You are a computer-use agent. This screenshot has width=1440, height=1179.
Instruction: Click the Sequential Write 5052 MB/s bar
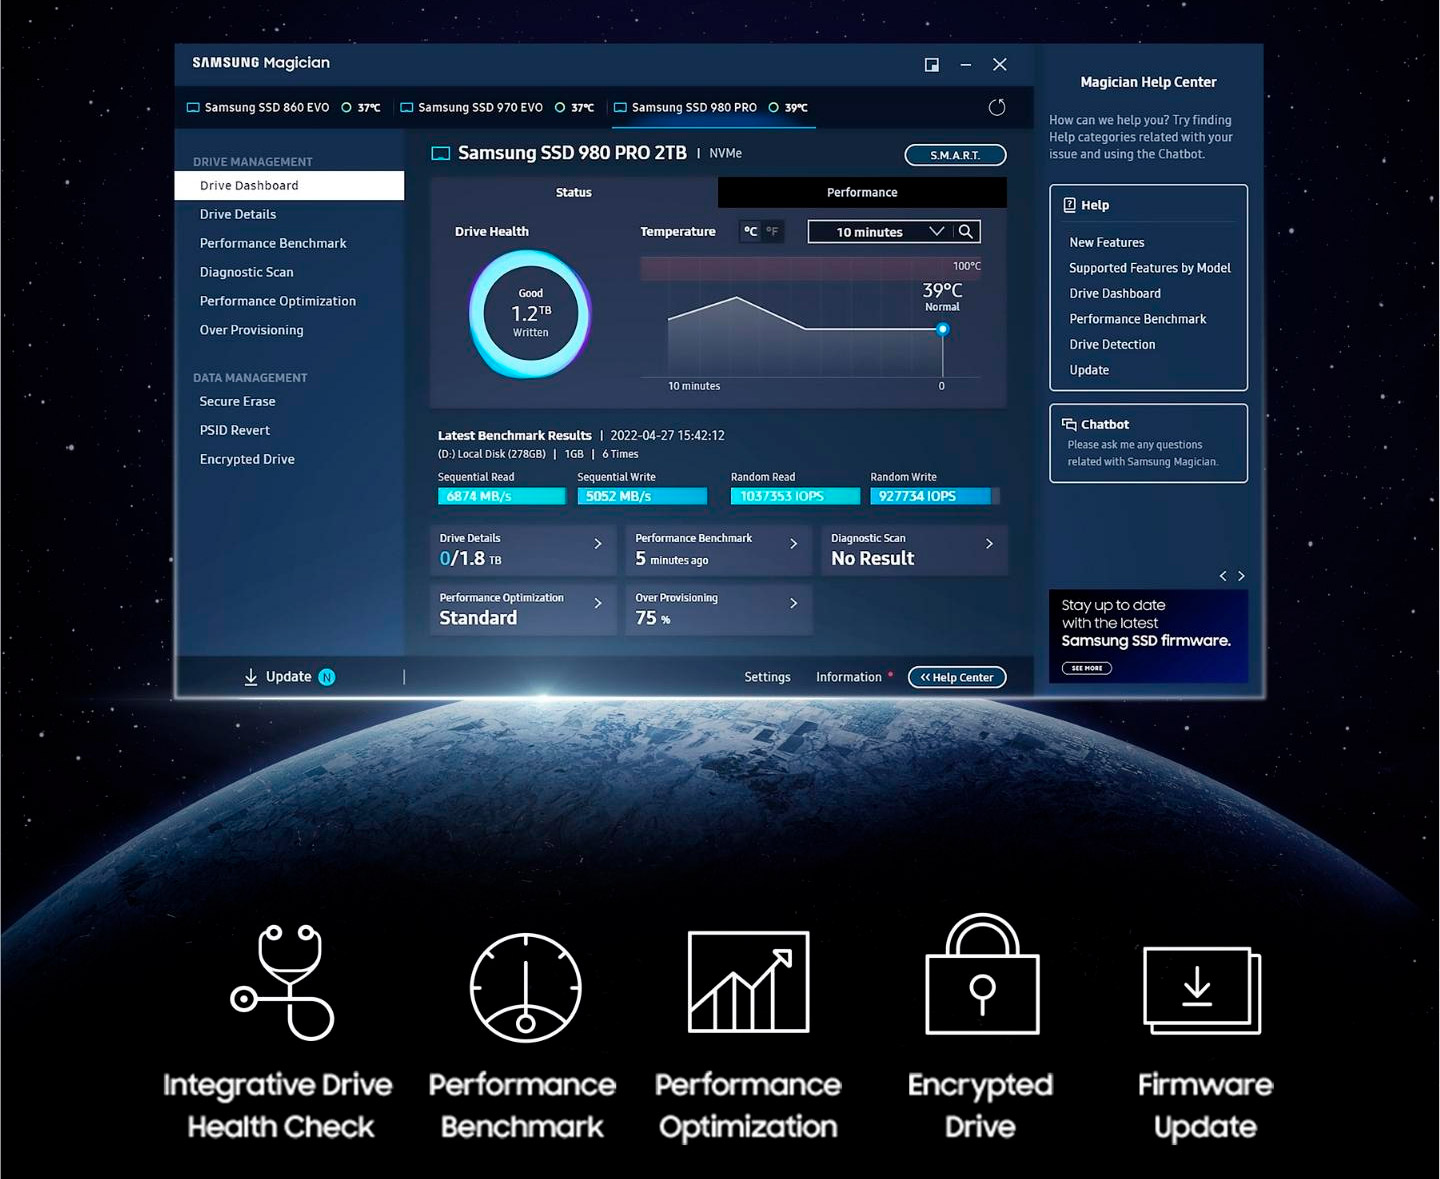point(642,496)
